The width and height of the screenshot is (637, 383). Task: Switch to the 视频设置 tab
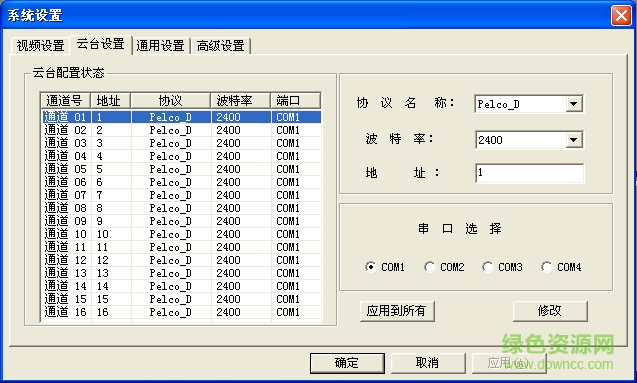(40, 45)
